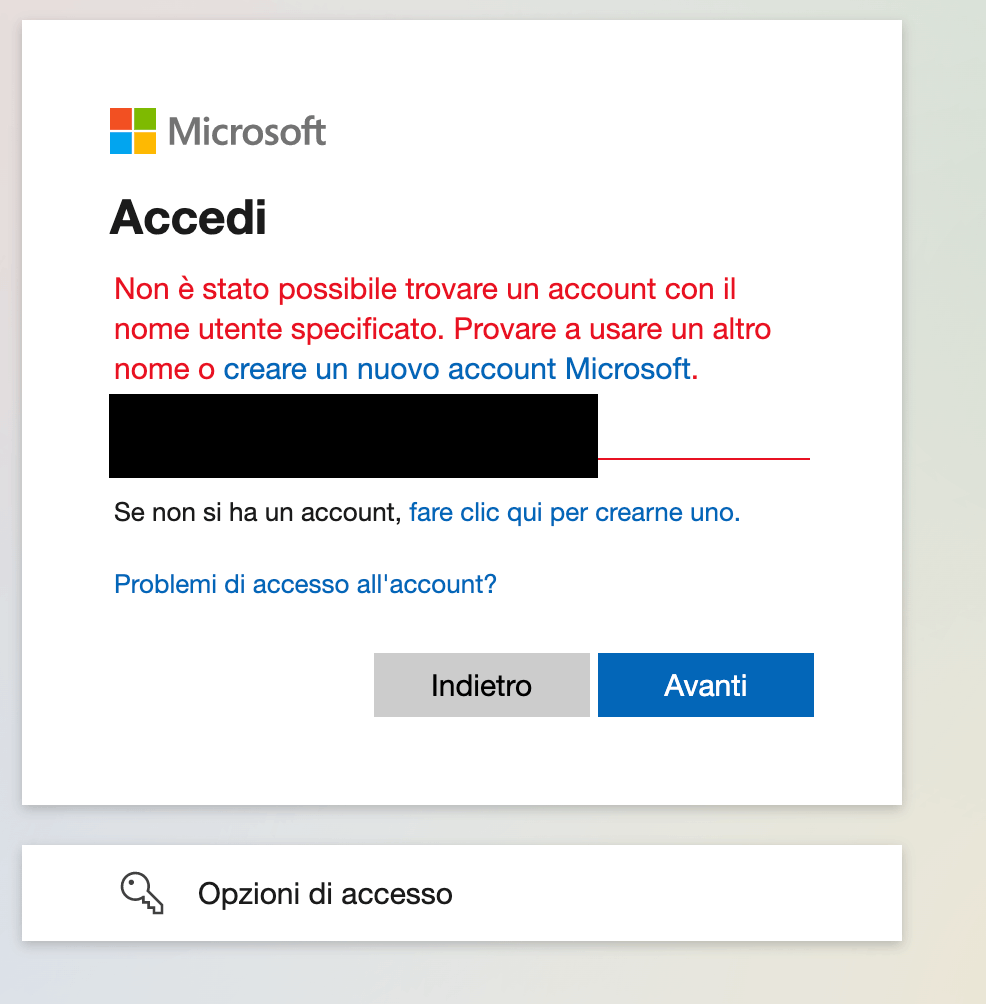Click the yellow square of the Microsoft logo

145,143
